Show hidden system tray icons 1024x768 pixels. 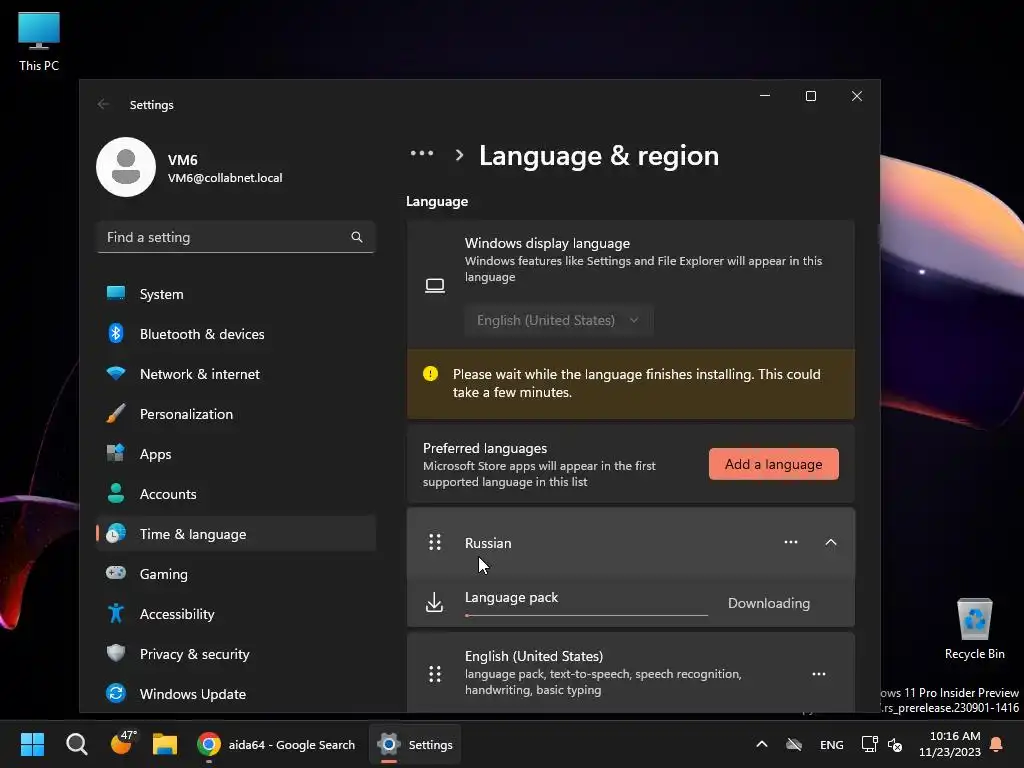click(x=761, y=744)
